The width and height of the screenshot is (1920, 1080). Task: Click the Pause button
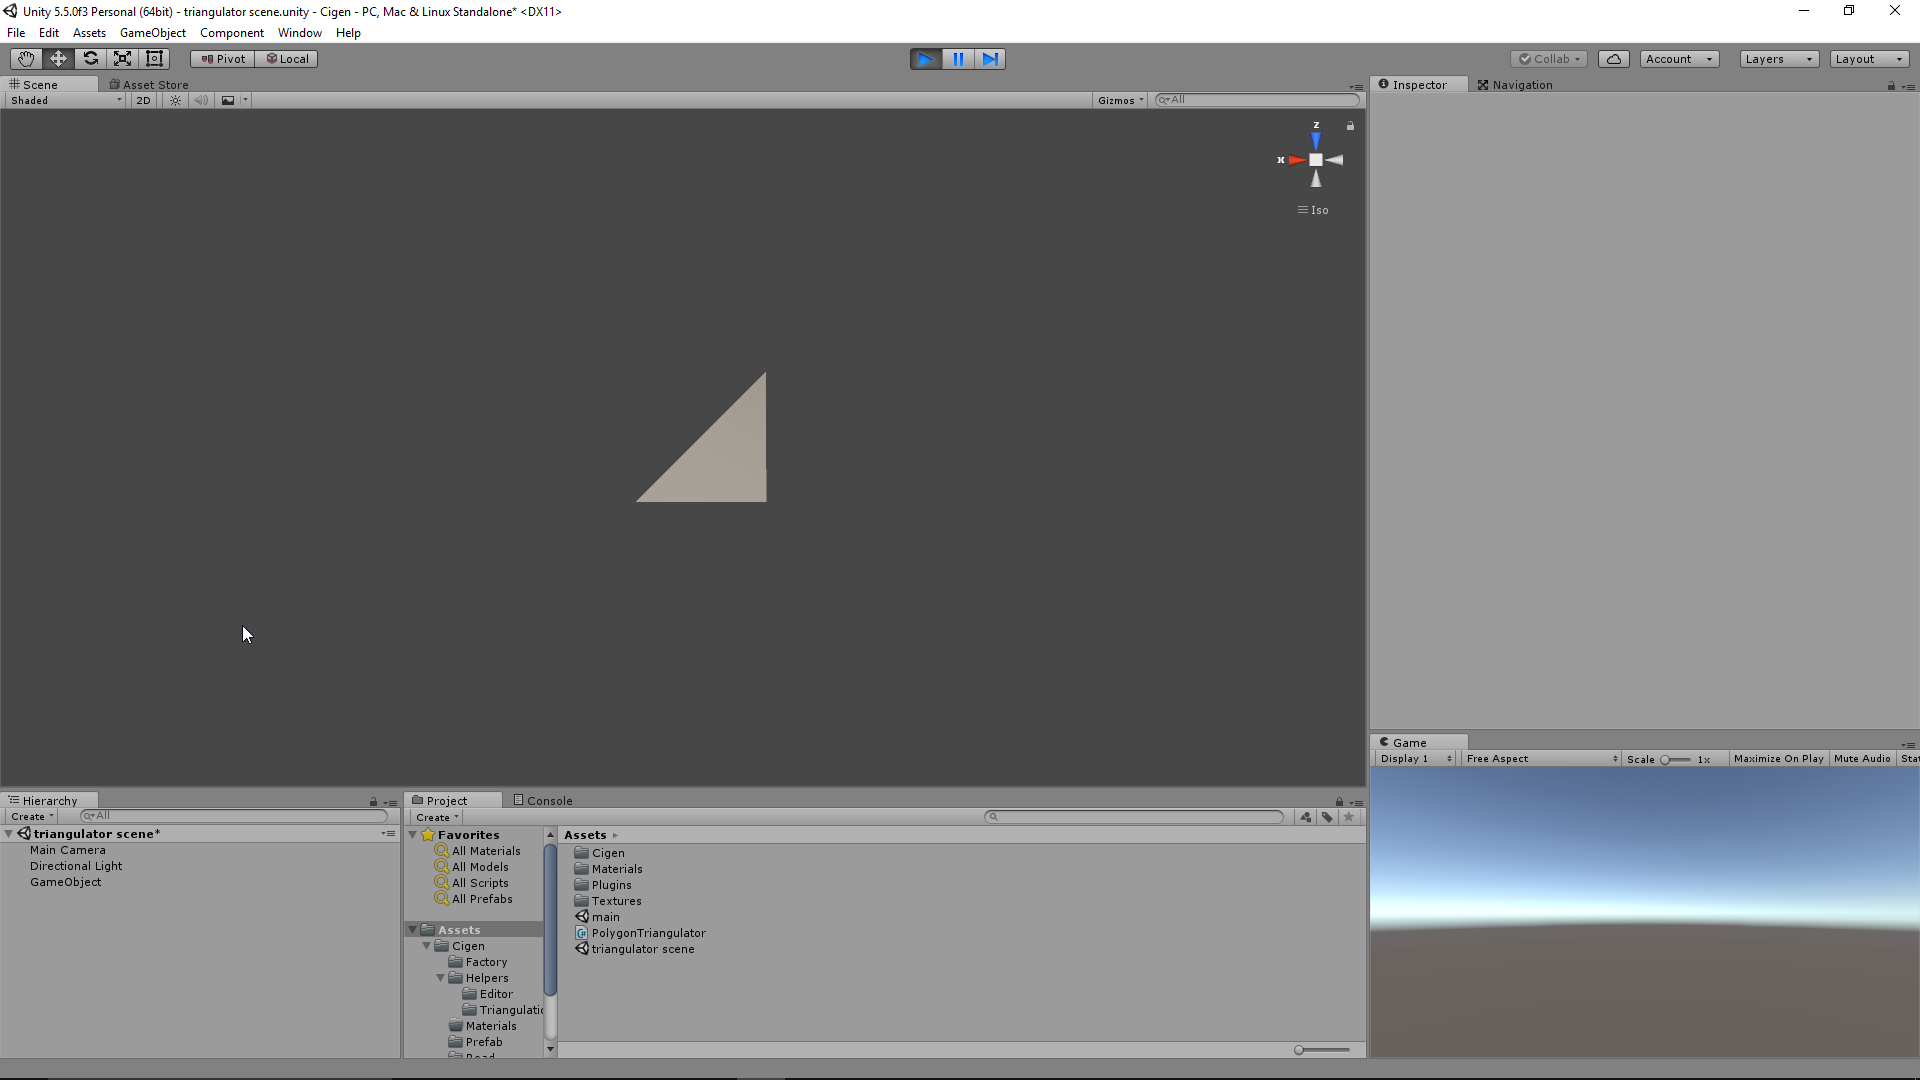click(958, 59)
